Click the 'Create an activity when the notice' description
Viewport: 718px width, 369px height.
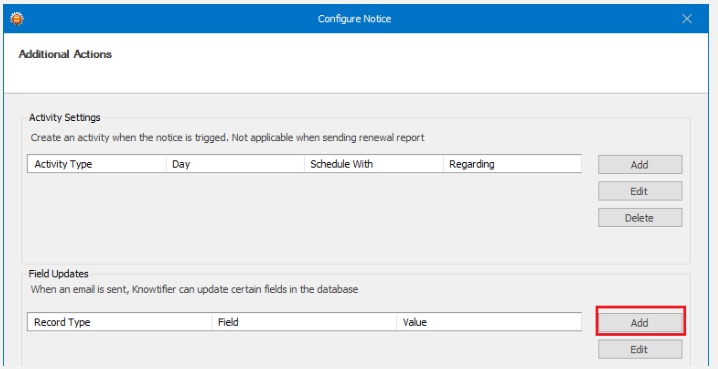(228, 137)
